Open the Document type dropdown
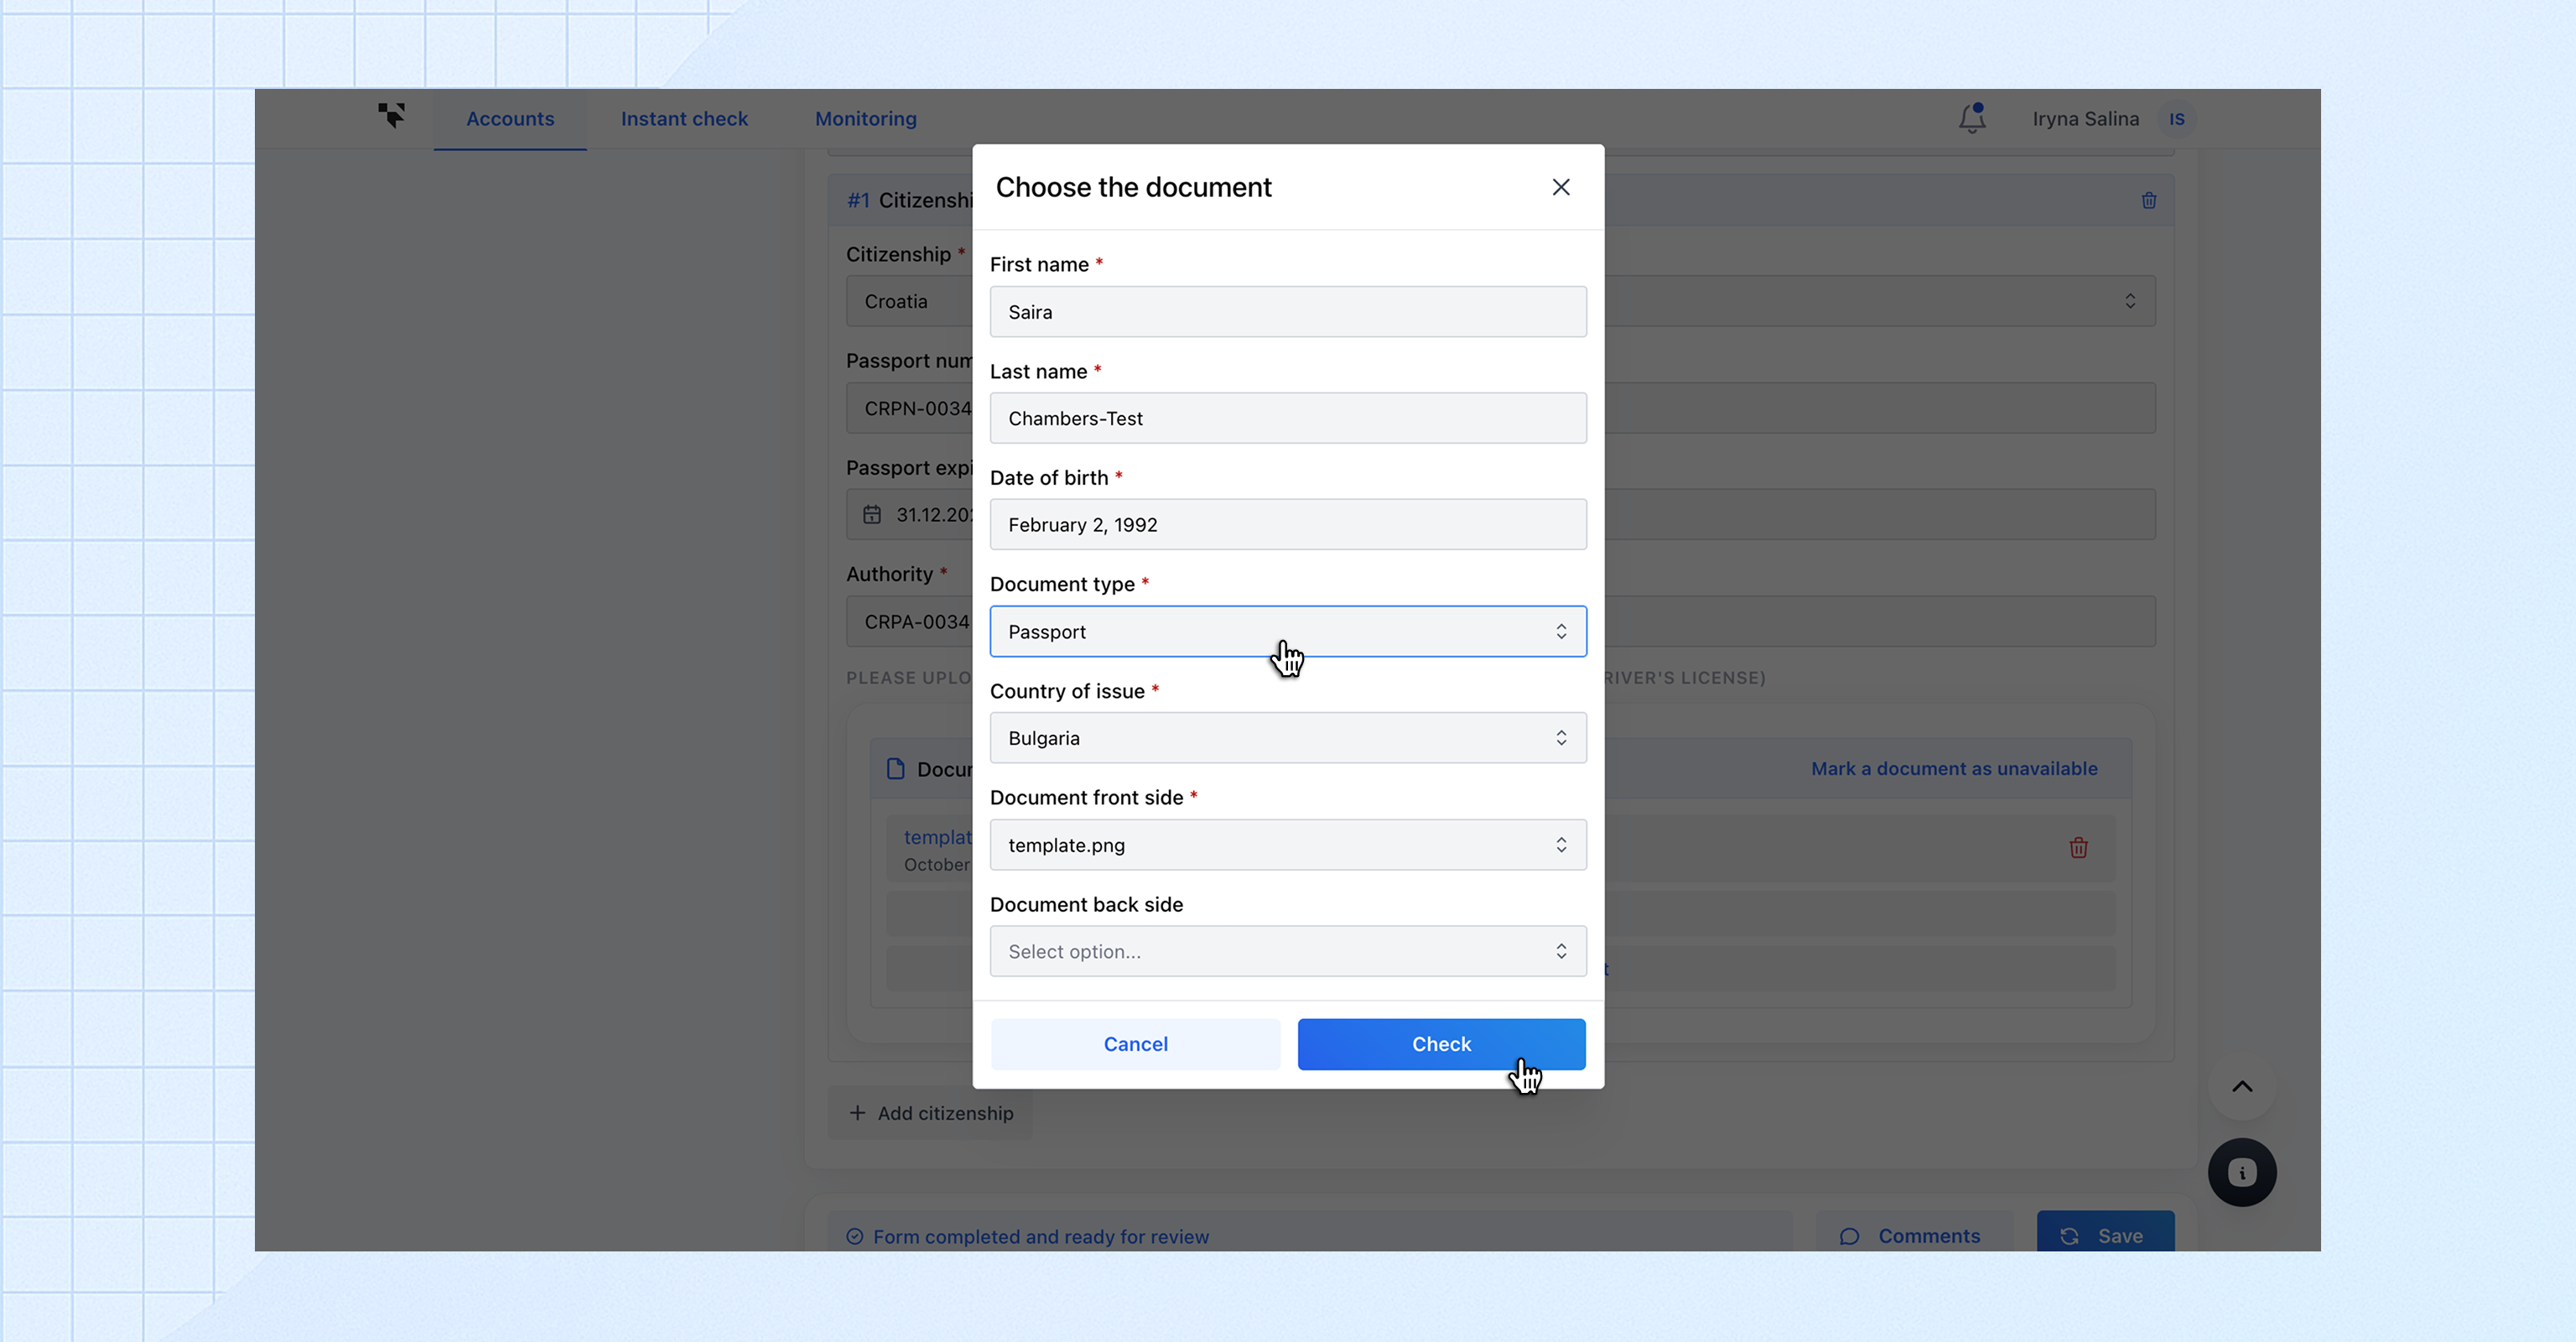The image size is (2576, 1342). click(x=1287, y=632)
